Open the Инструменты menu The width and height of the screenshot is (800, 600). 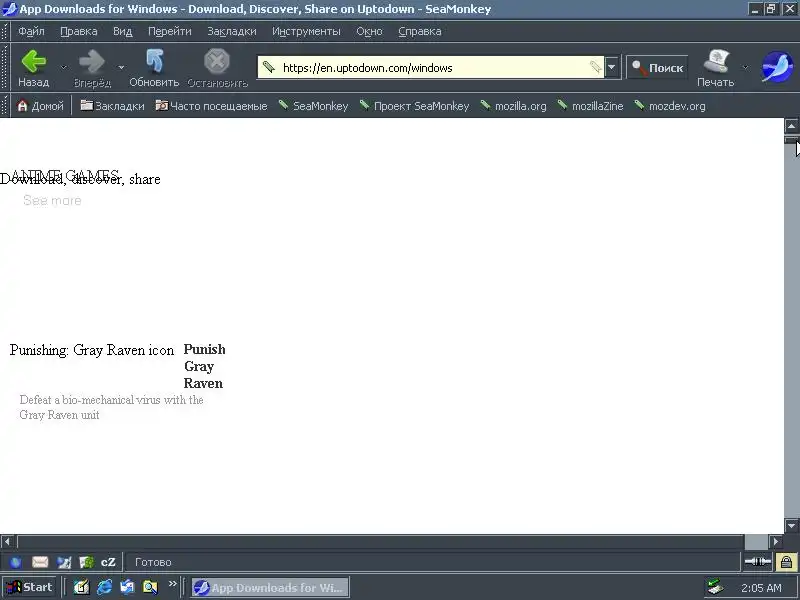[306, 32]
